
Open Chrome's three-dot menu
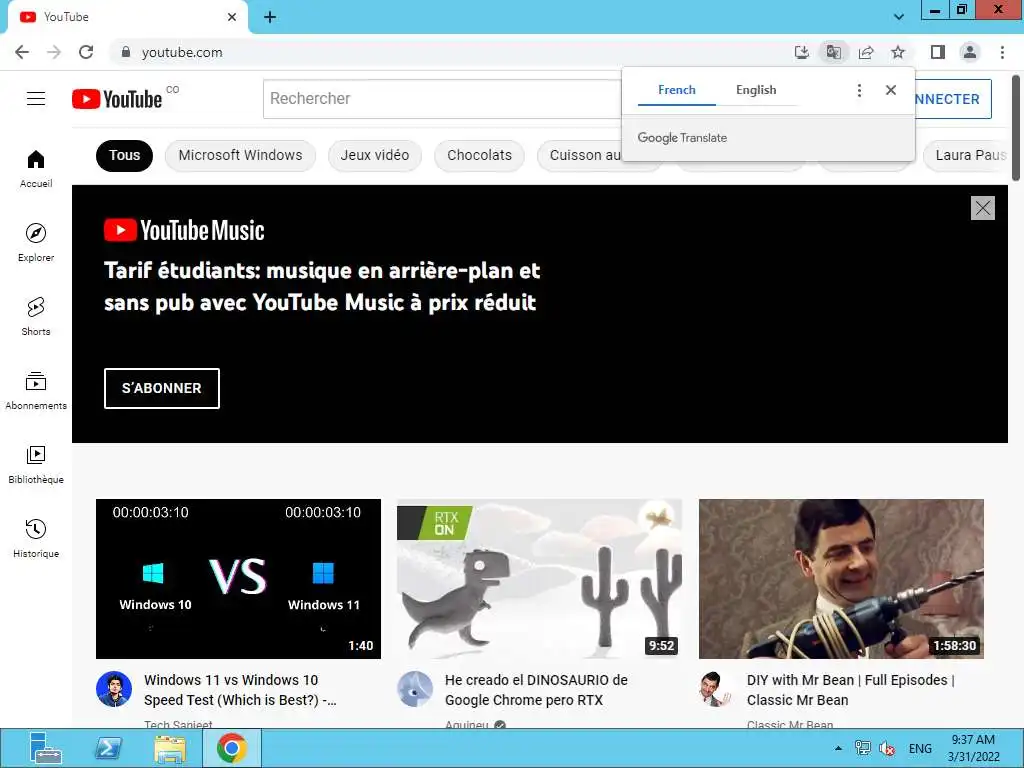point(1002,52)
